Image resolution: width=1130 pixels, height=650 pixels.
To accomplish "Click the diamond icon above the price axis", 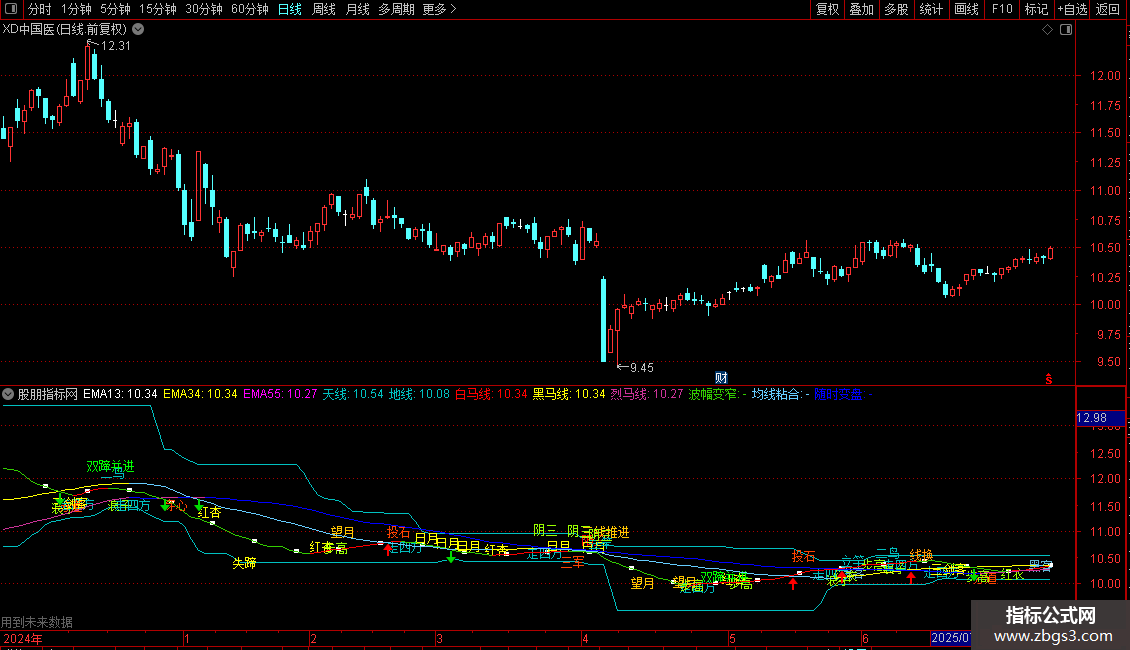I will click(x=1048, y=30).
